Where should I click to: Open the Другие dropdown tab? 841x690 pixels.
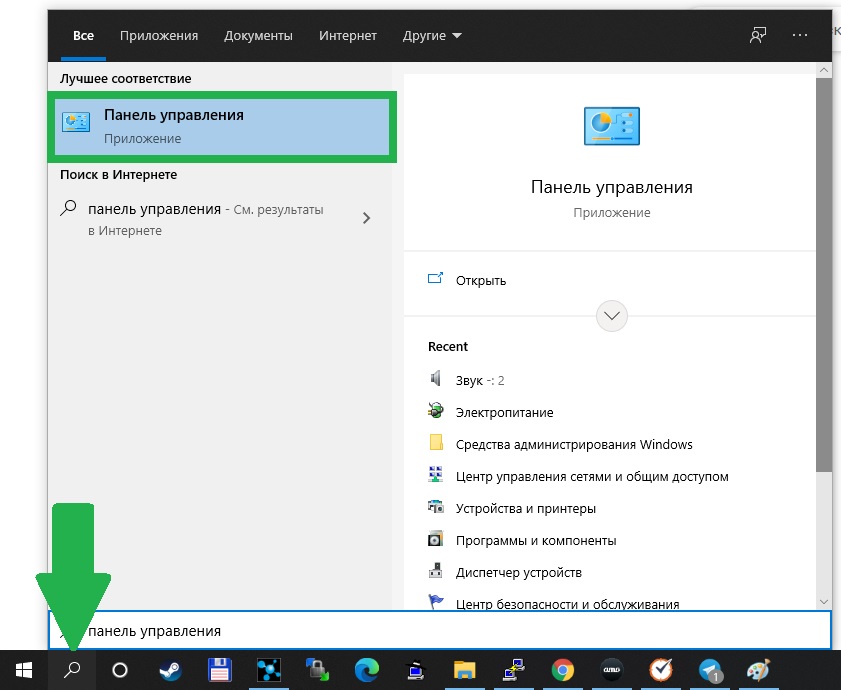coord(432,35)
